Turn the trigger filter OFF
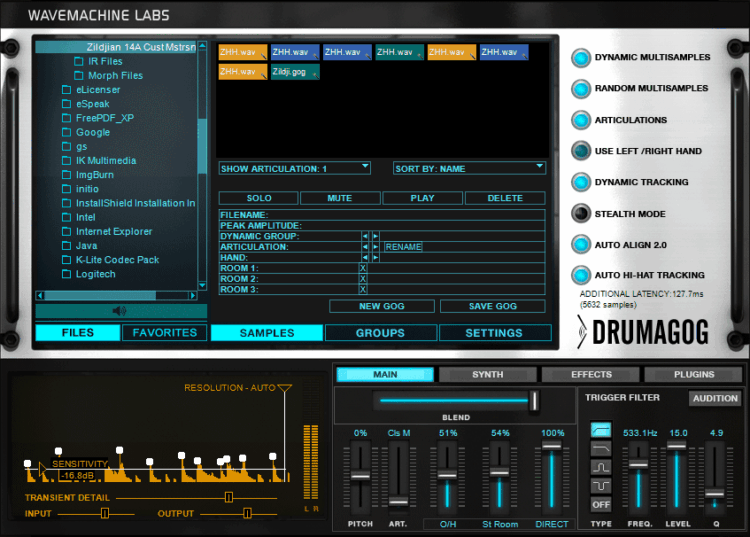The height and width of the screenshot is (537, 750). [601, 504]
